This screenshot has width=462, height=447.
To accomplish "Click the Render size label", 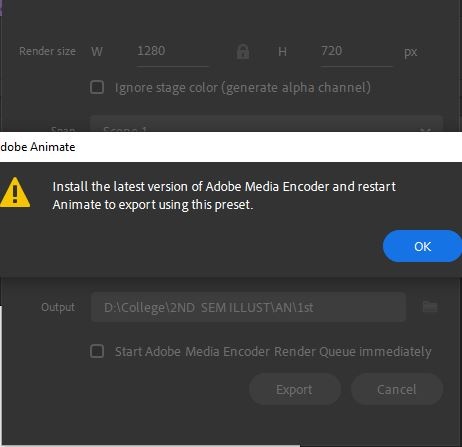I will coord(47,51).
